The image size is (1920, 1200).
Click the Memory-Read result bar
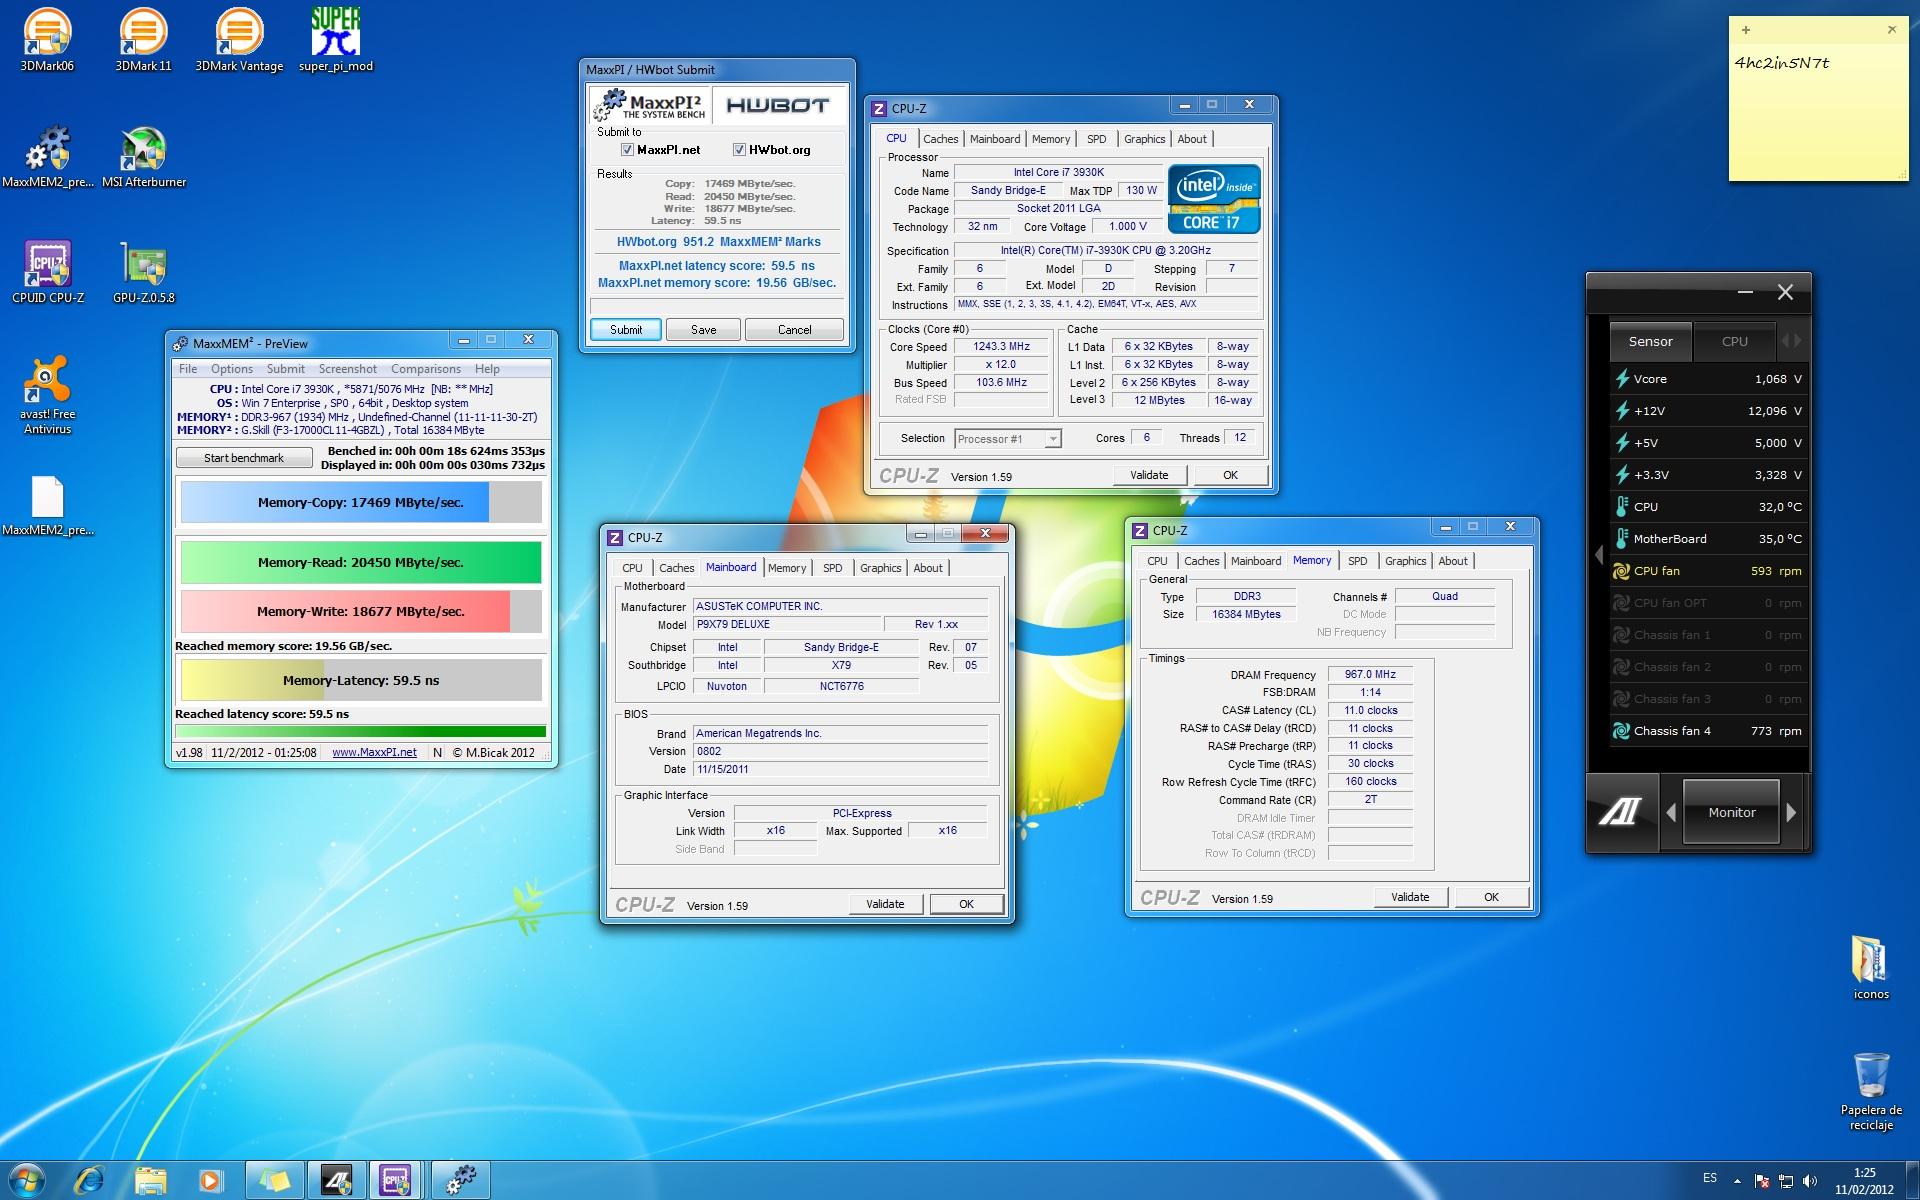click(361, 562)
